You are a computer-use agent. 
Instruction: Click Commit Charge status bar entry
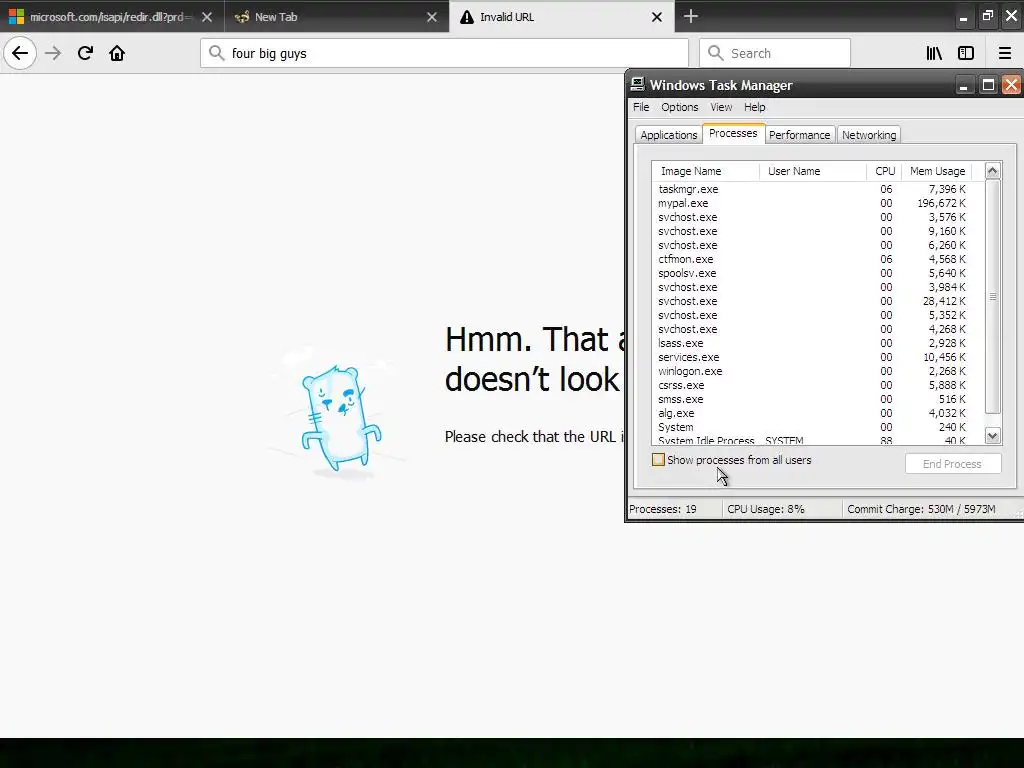[921, 509]
